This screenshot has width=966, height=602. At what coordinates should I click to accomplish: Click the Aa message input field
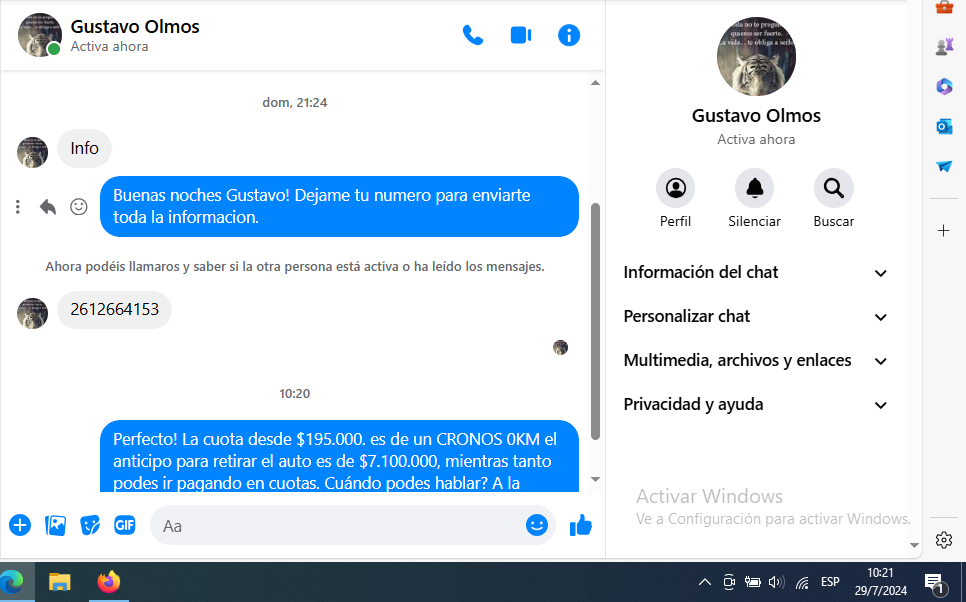coord(340,525)
